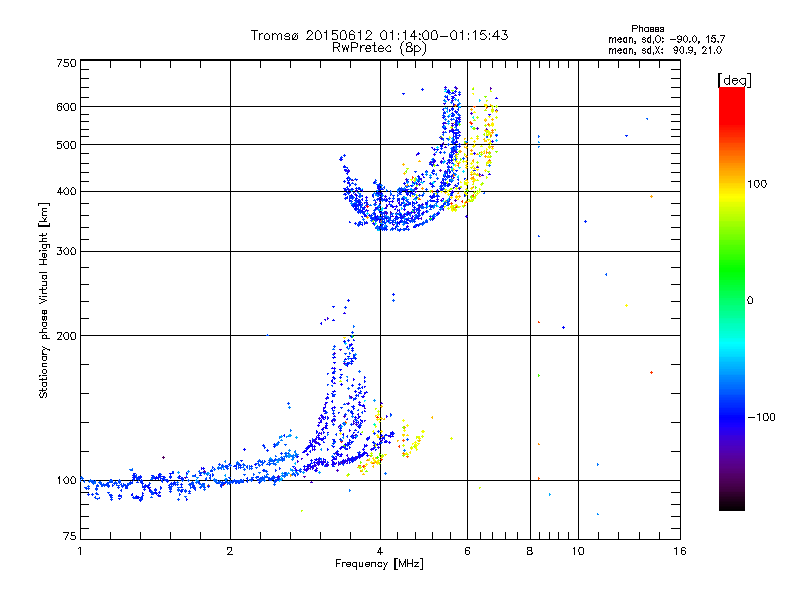Click the 'Frequency [MHz]' axis title
The width and height of the screenshot is (800, 600).
[379, 564]
